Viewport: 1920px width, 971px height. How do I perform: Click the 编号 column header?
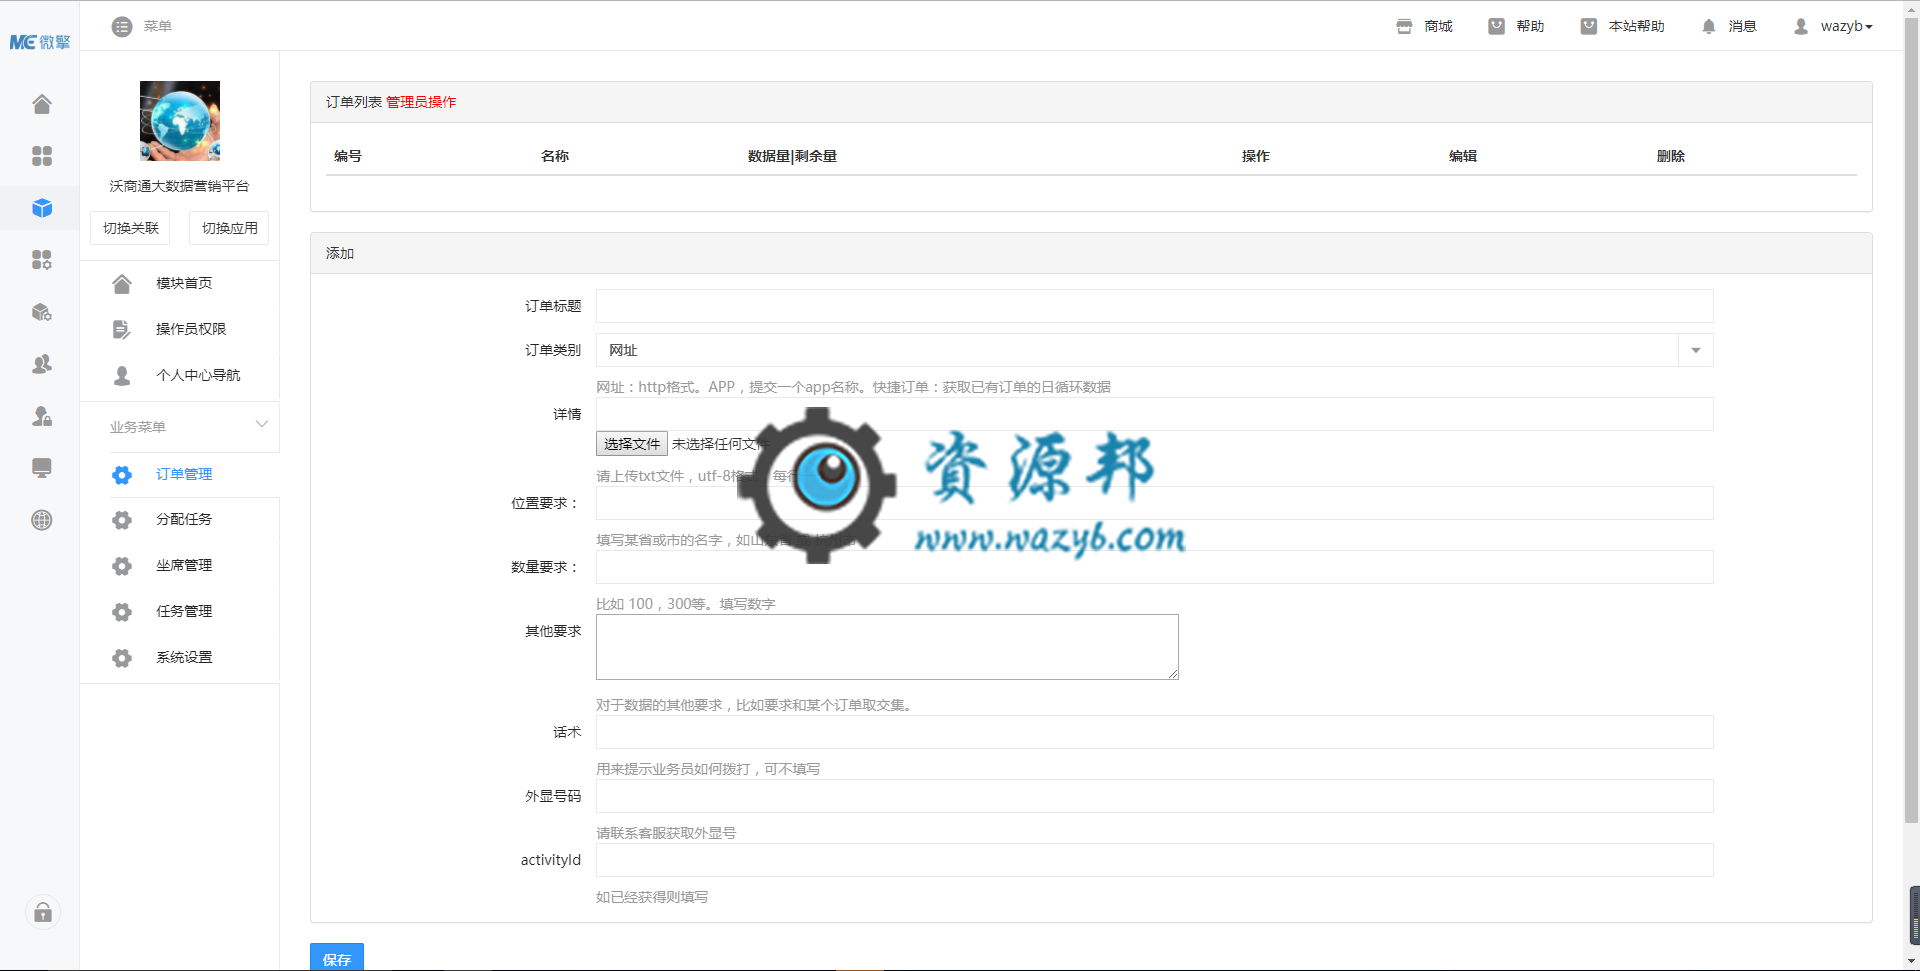pos(348,156)
